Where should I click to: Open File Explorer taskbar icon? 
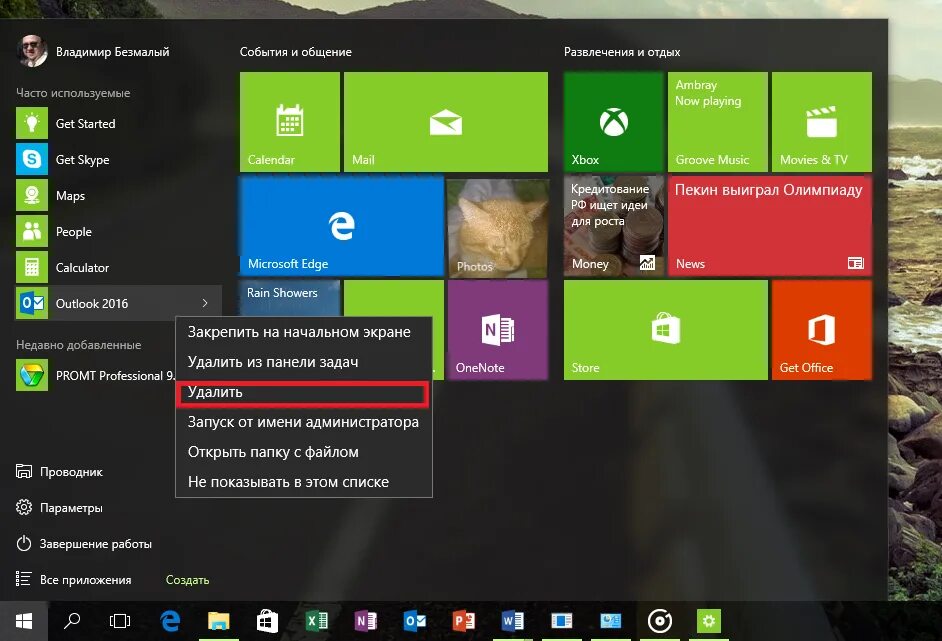pos(219,621)
